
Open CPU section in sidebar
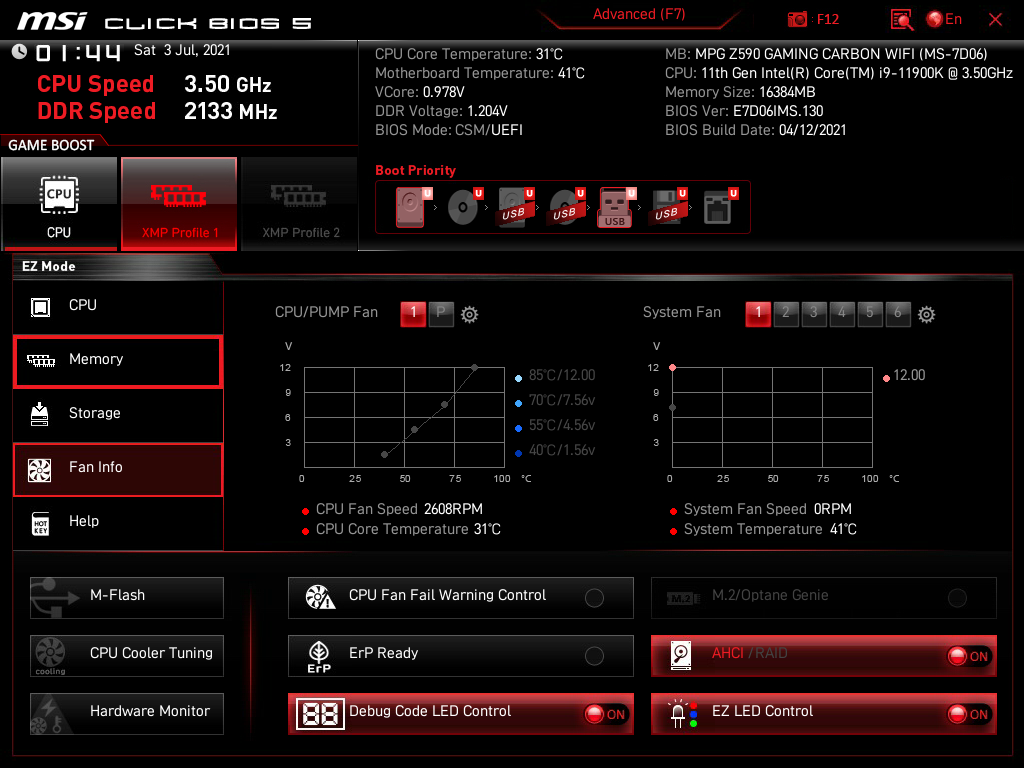coord(118,307)
